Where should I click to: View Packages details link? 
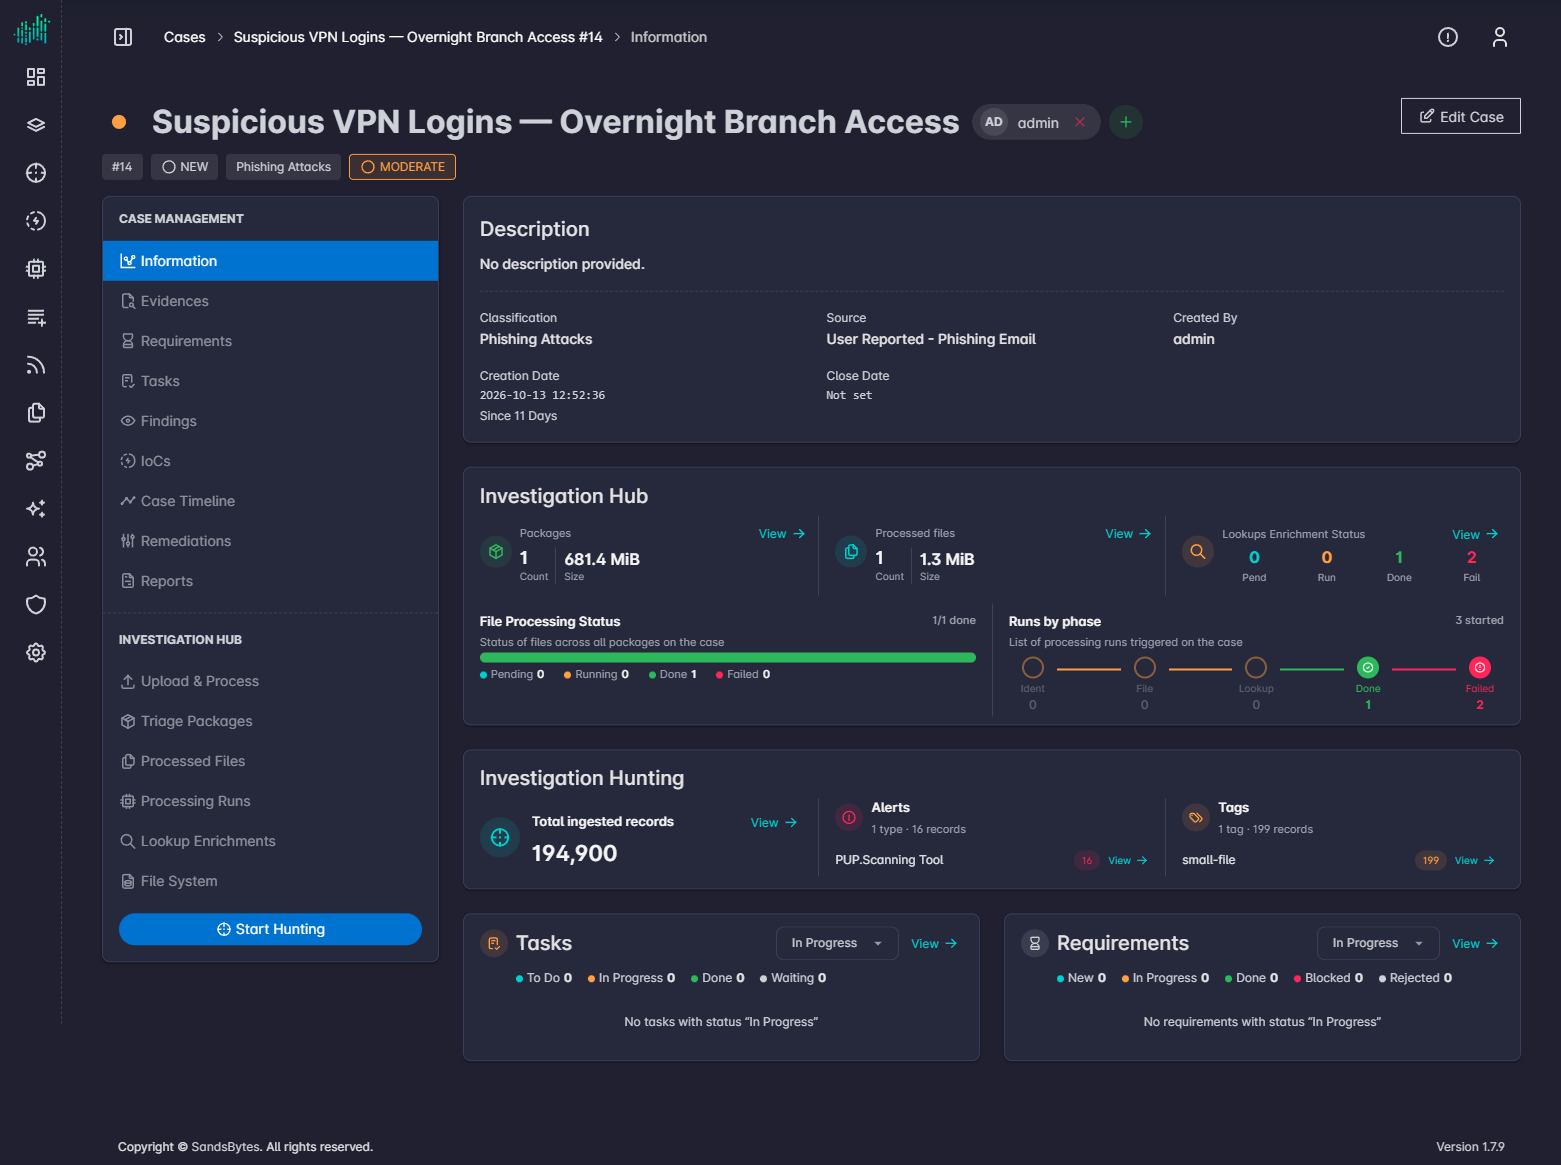click(x=782, y=534)
